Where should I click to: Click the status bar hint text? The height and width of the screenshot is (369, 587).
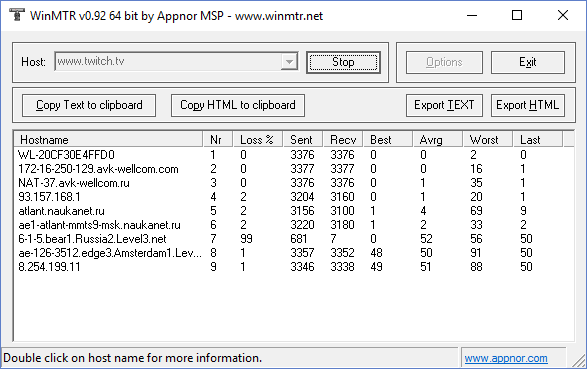(133, 358)
